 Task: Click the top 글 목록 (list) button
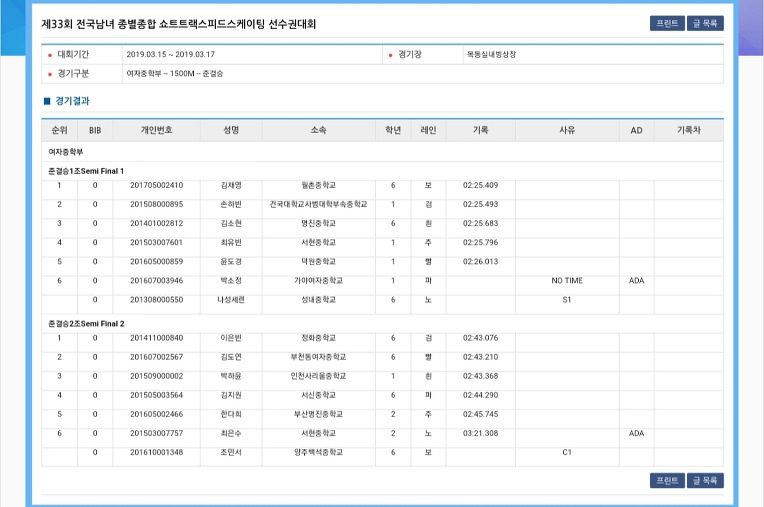tap(705, 23)
